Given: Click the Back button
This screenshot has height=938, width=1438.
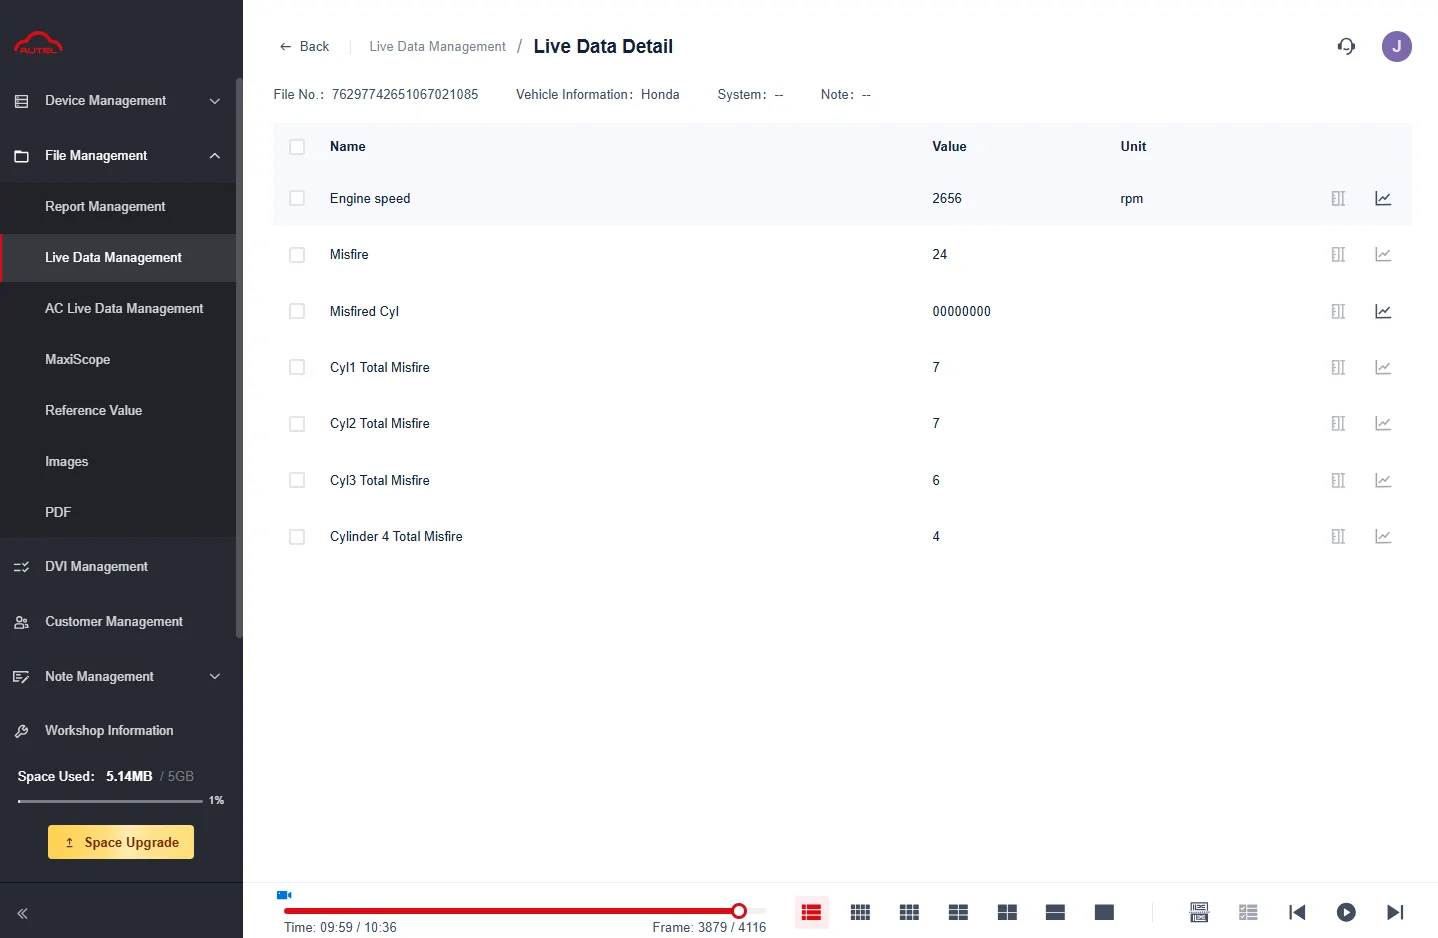Looking at the screenshot, I should click(x=304, y=46).
